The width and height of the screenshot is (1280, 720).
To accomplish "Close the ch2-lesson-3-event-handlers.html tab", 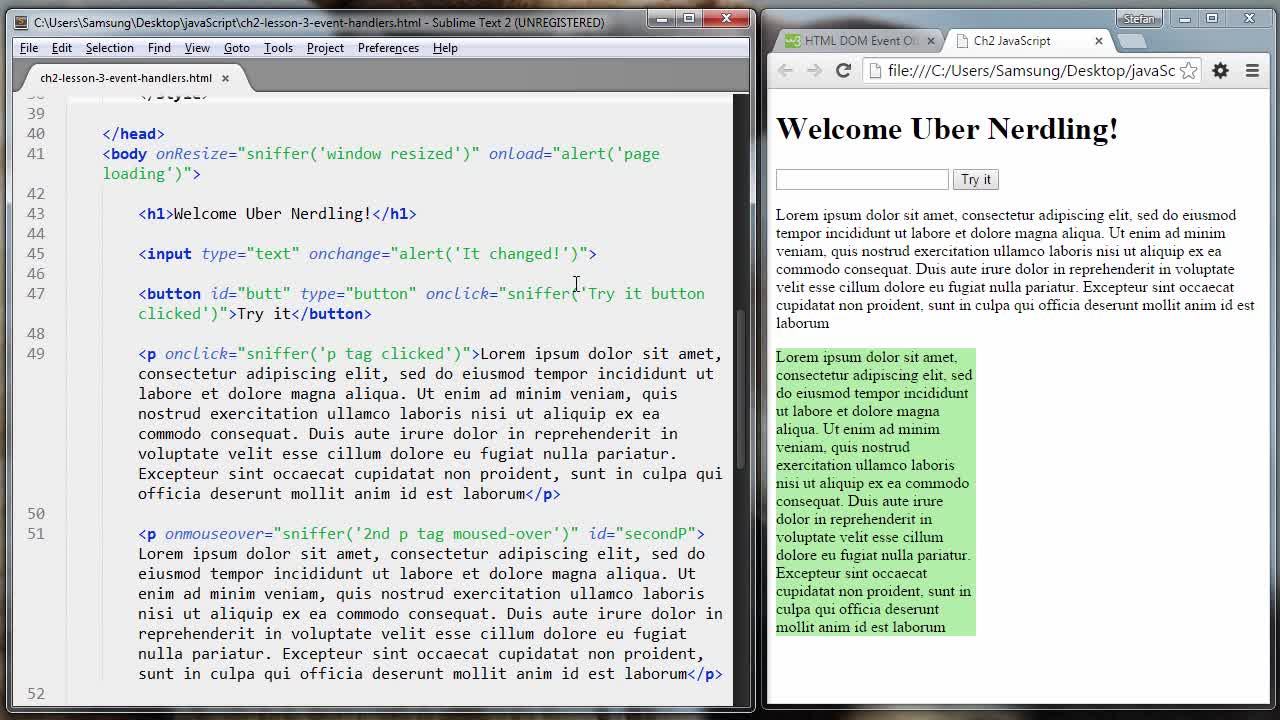I will 225,78.
